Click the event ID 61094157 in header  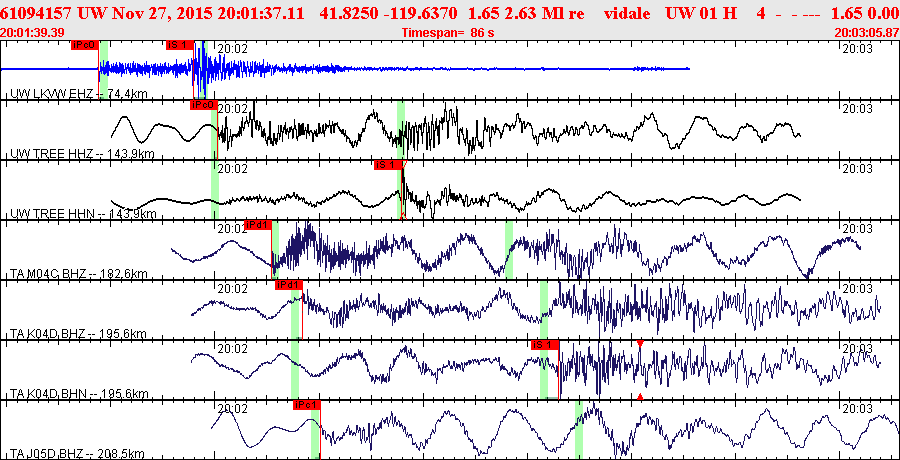coord(37,12)
